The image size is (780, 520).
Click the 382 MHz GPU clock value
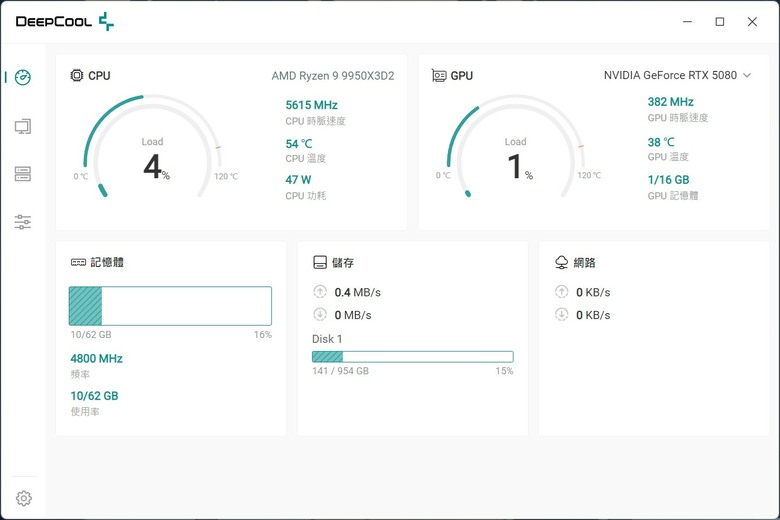click(x=671, y=102)
